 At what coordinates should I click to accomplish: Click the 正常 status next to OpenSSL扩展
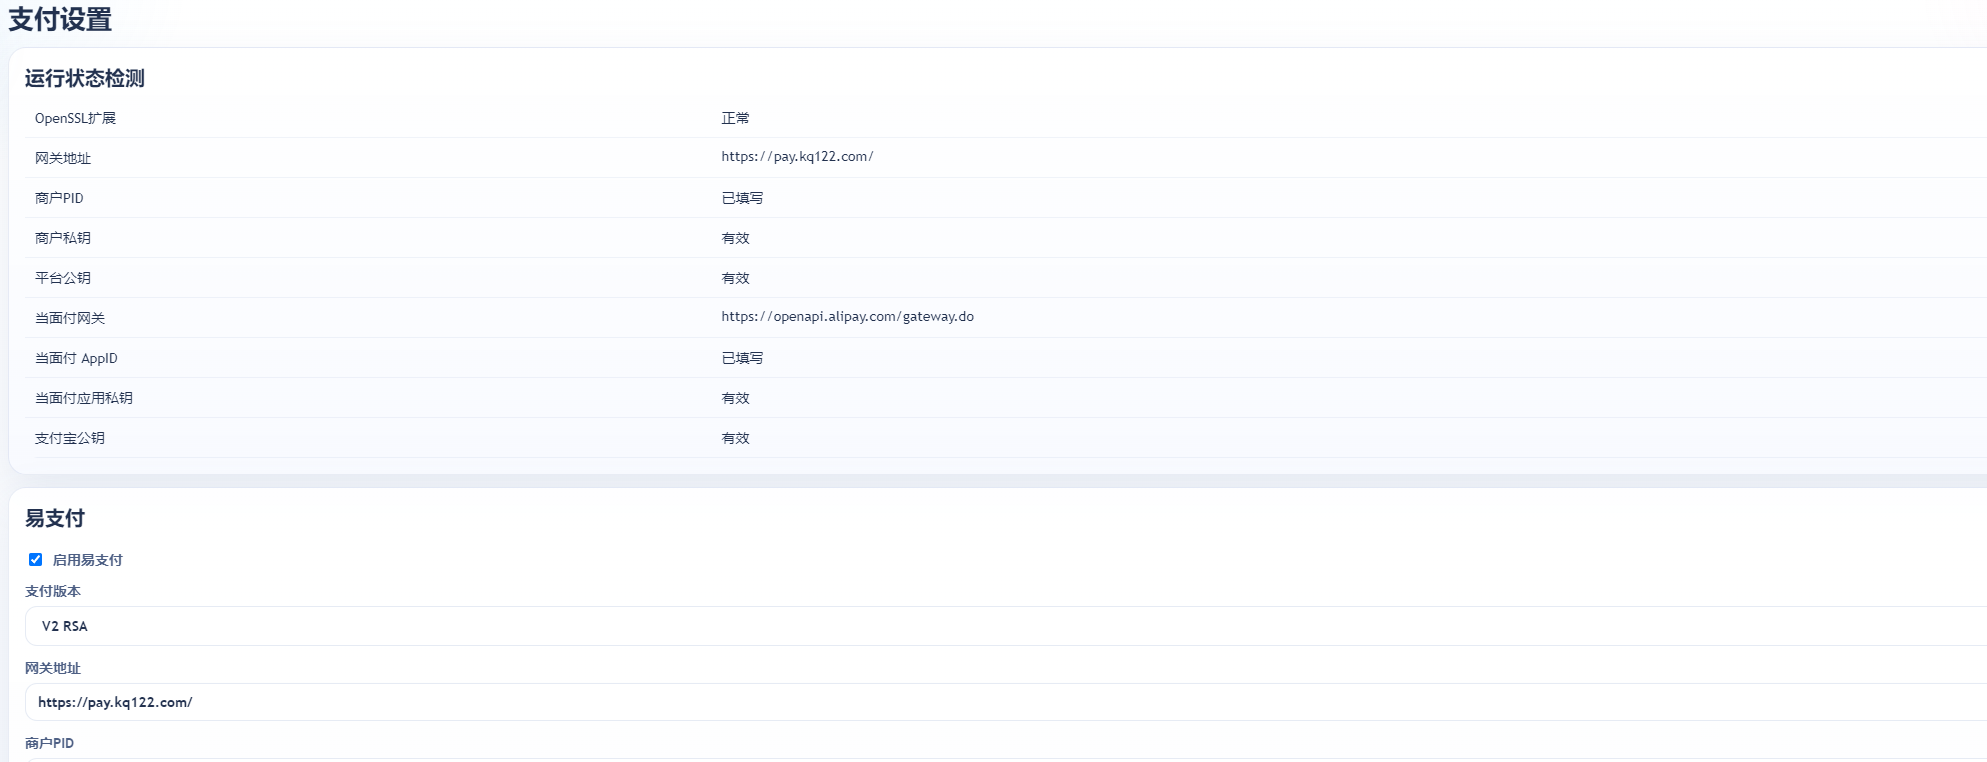pos(735,118)
